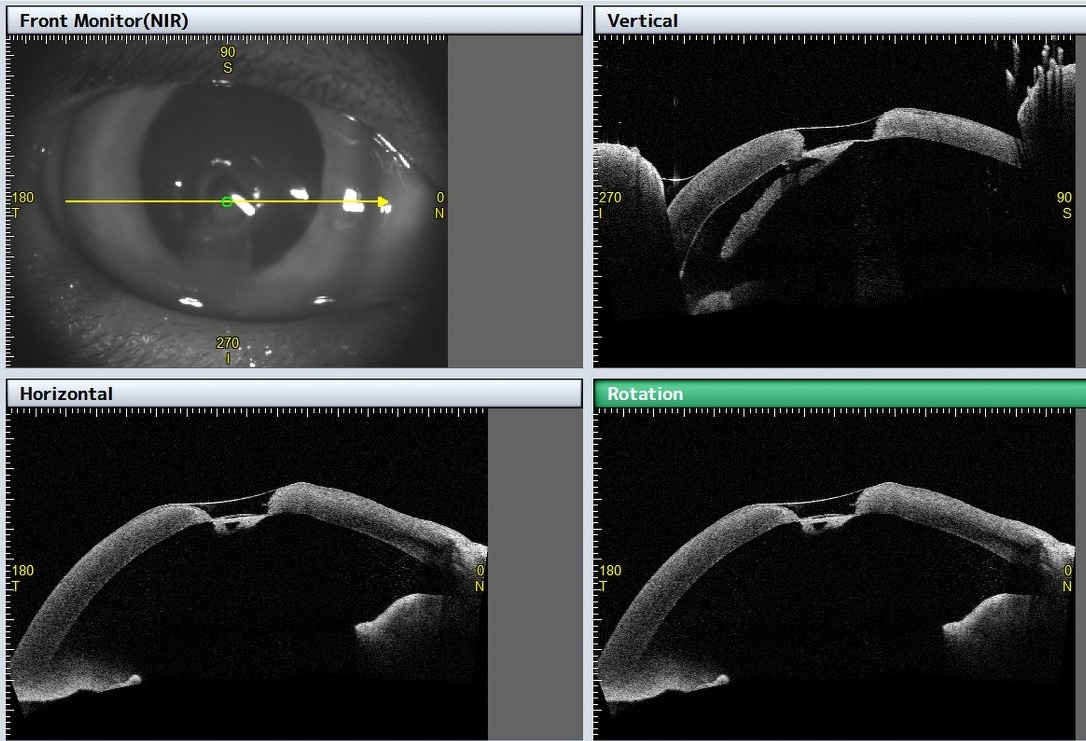Open the NIR eye image in Front Monitor

click(x=227, y=202)
